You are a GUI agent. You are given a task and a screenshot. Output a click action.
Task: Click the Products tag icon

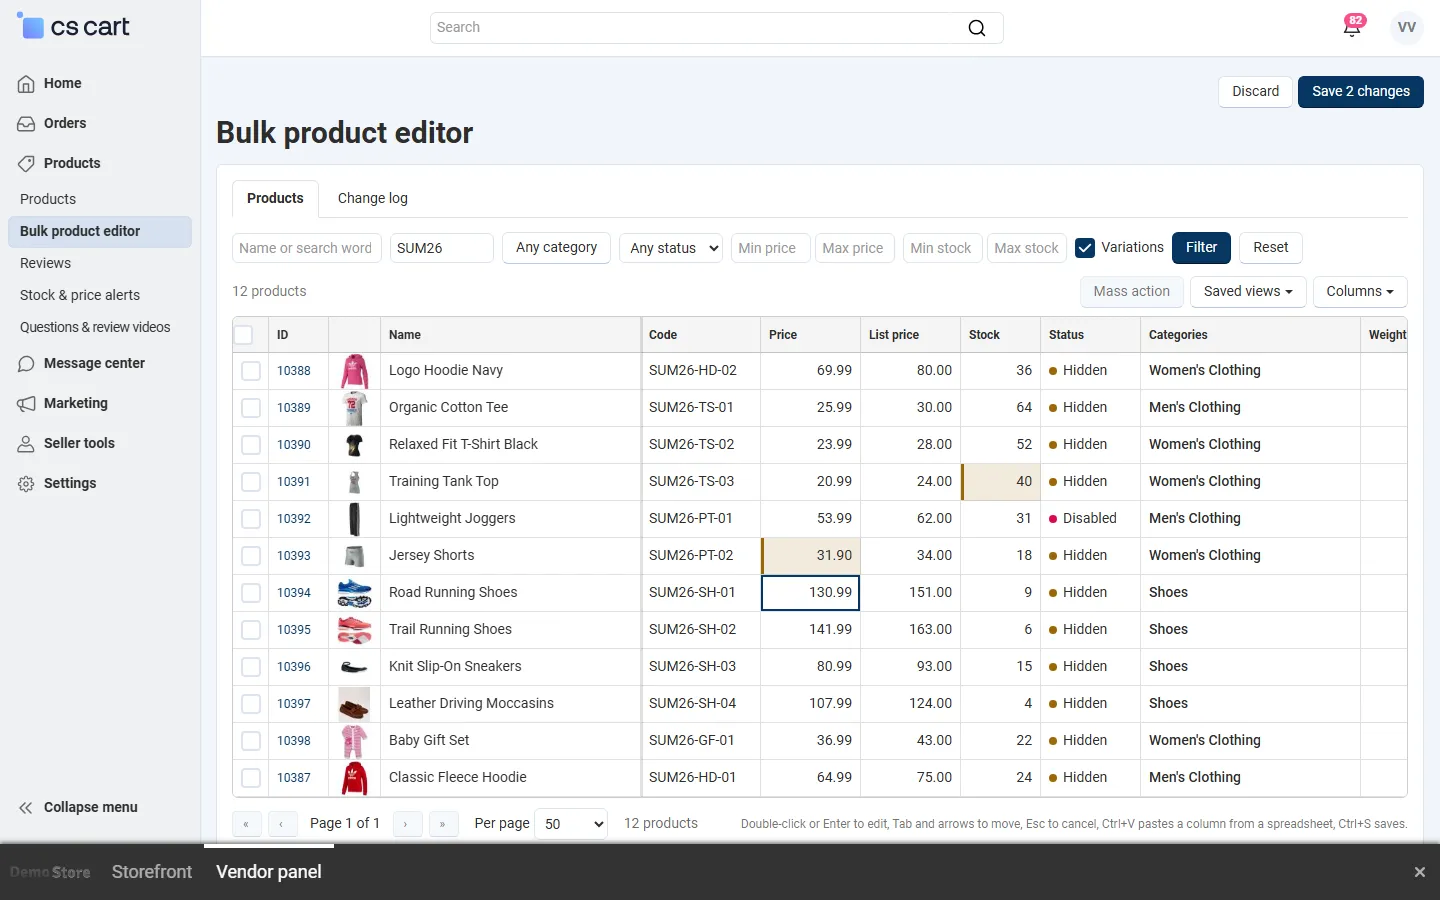point(26,164)
